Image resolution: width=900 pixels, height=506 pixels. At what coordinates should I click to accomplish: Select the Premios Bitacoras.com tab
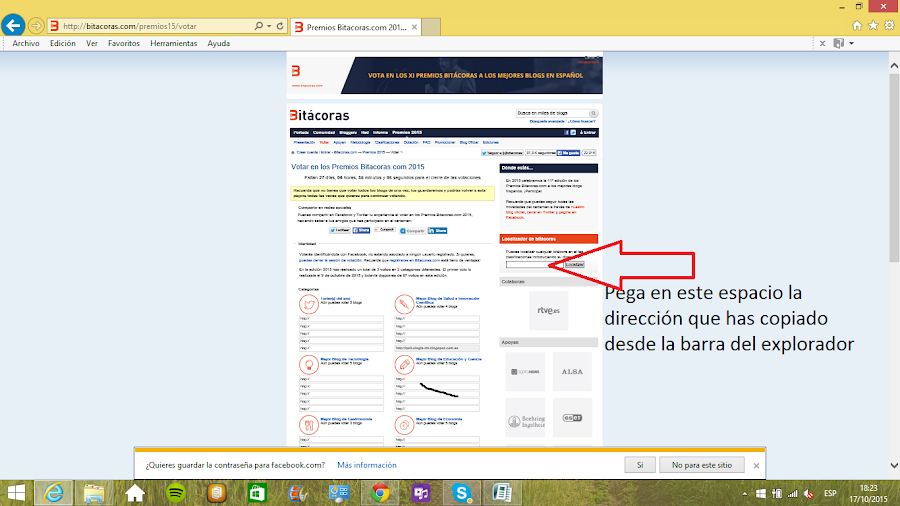tap(356, 27)
